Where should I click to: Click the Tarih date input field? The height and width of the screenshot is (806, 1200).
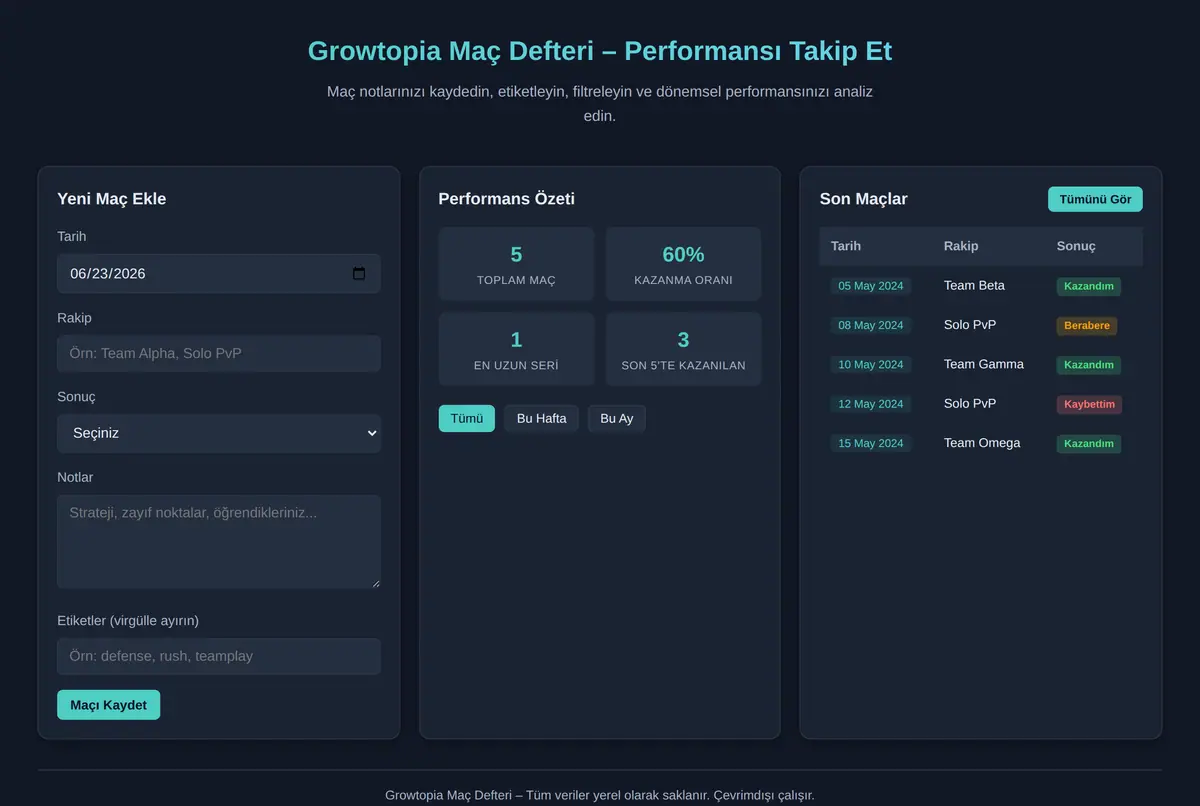219,274
